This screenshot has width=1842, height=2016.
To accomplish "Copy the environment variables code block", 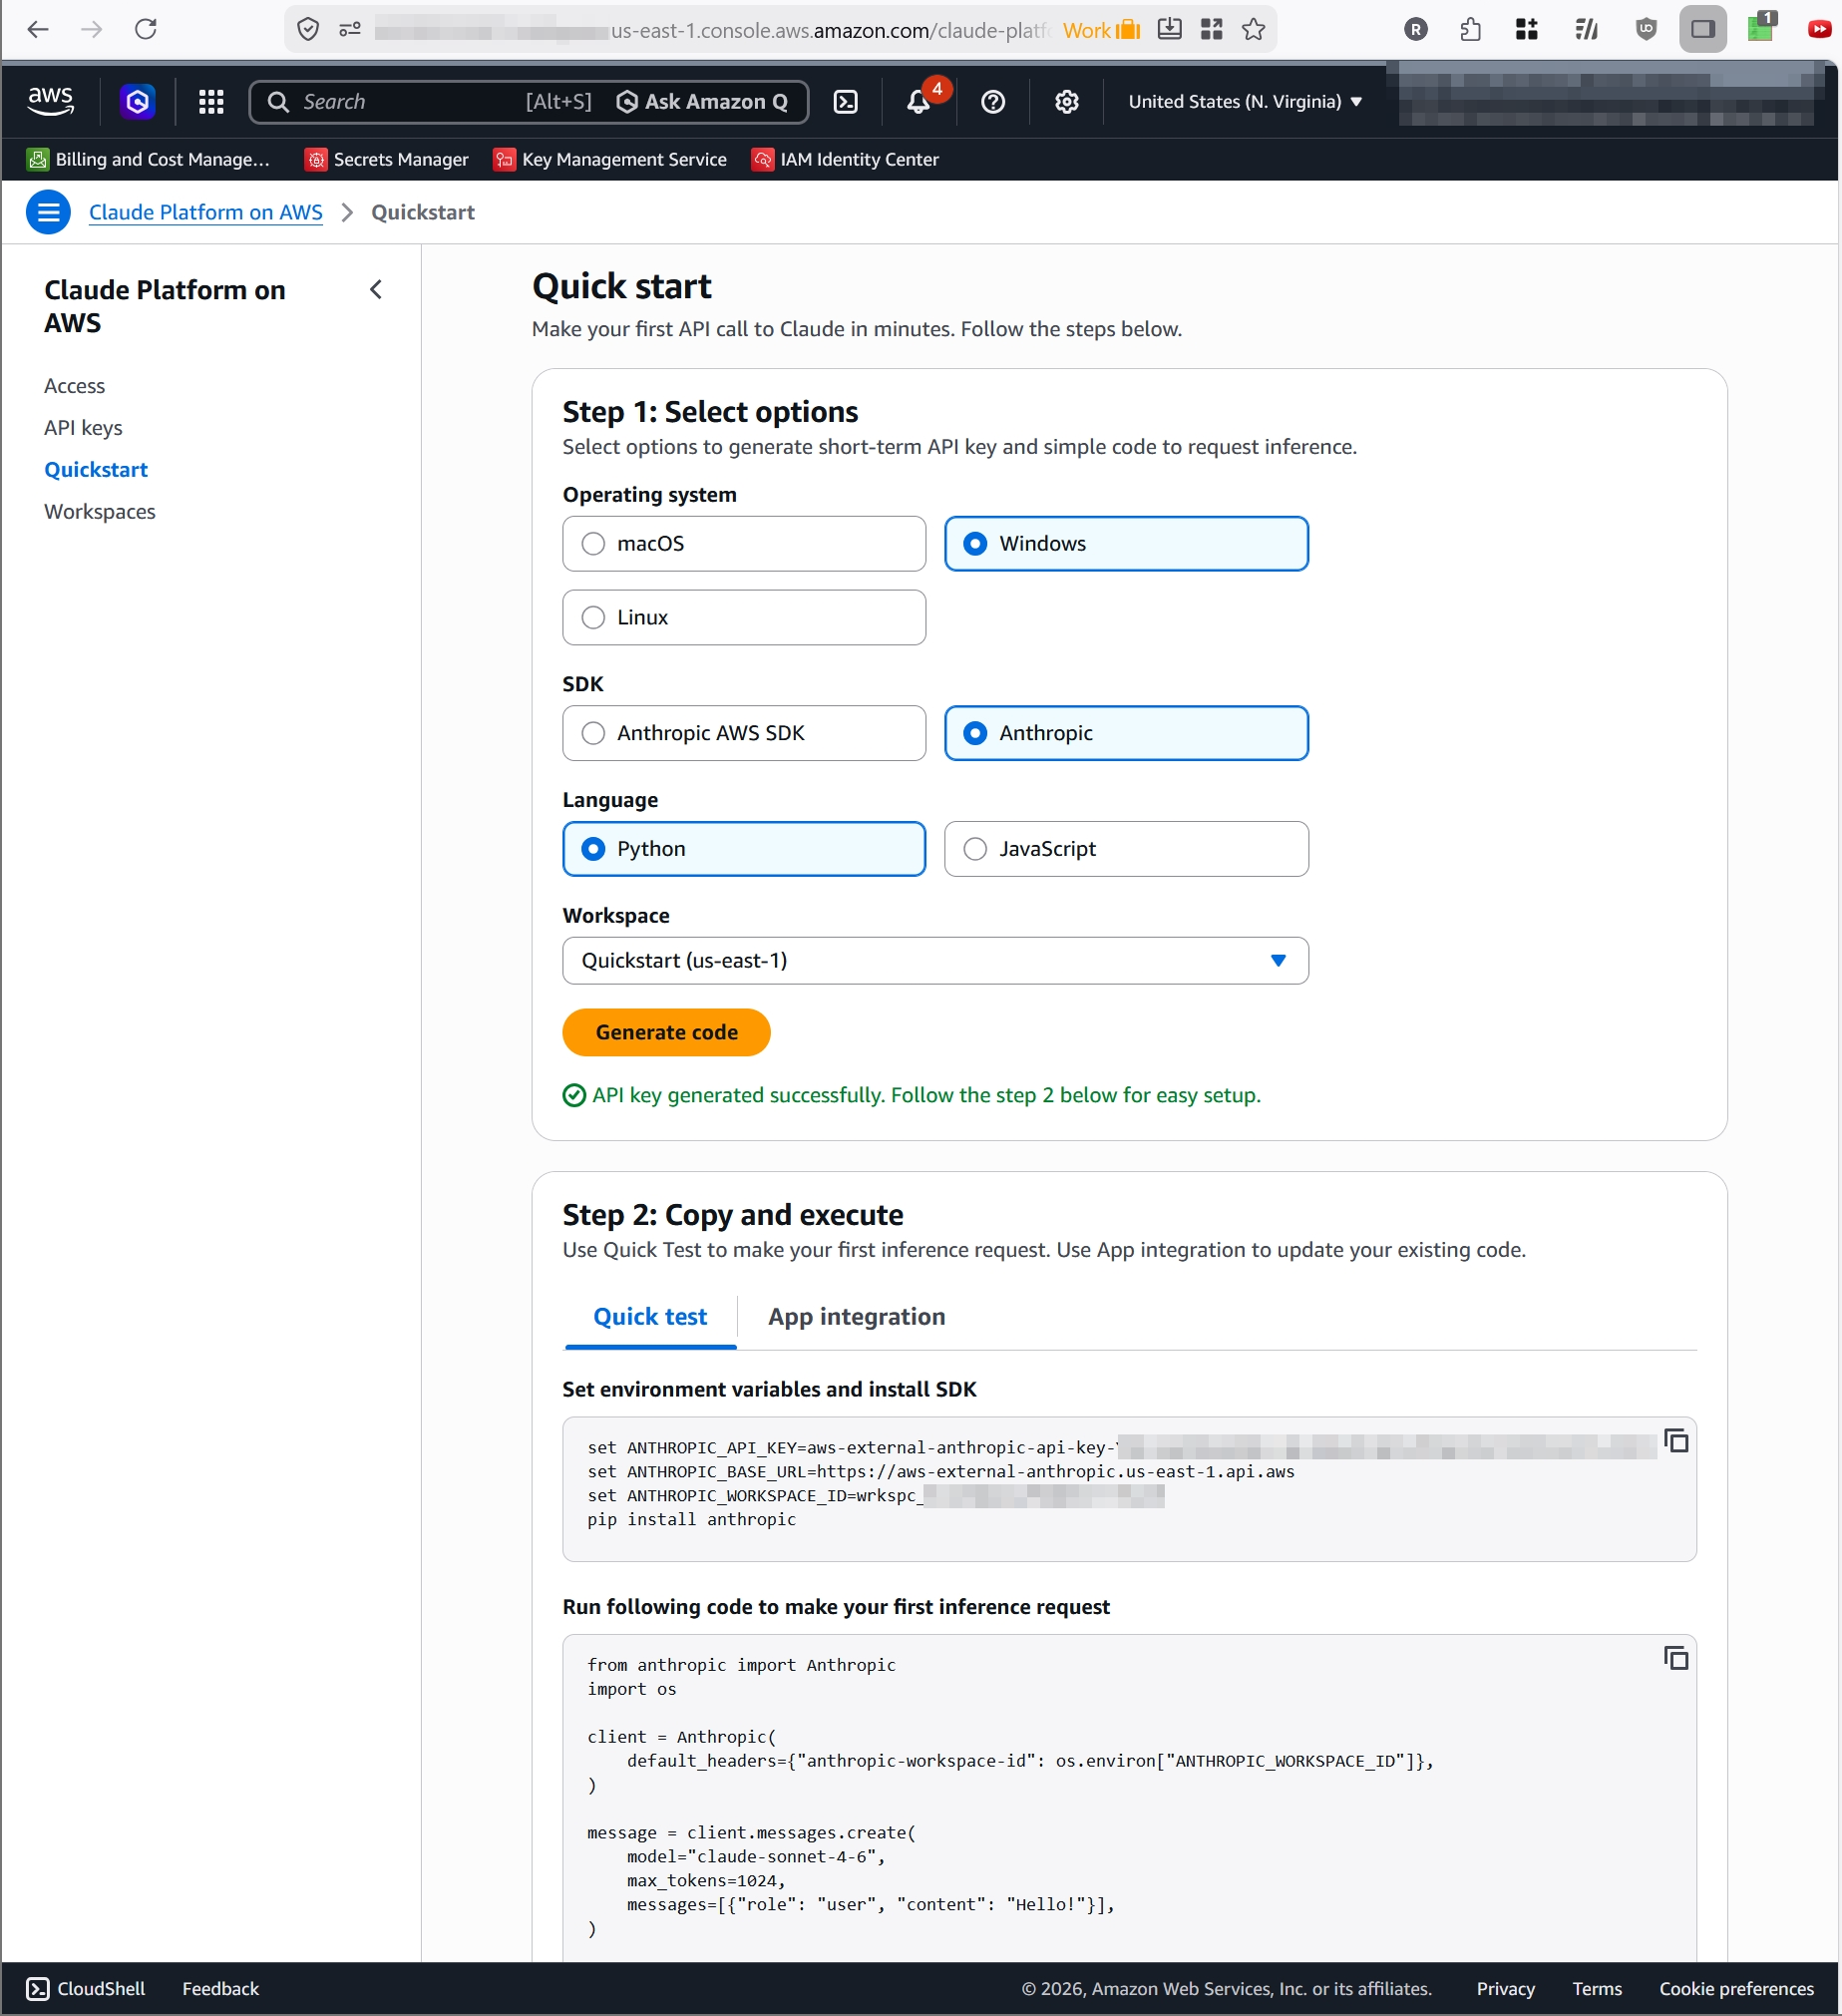I will pyautogui.click(x=1677, y=1441).
